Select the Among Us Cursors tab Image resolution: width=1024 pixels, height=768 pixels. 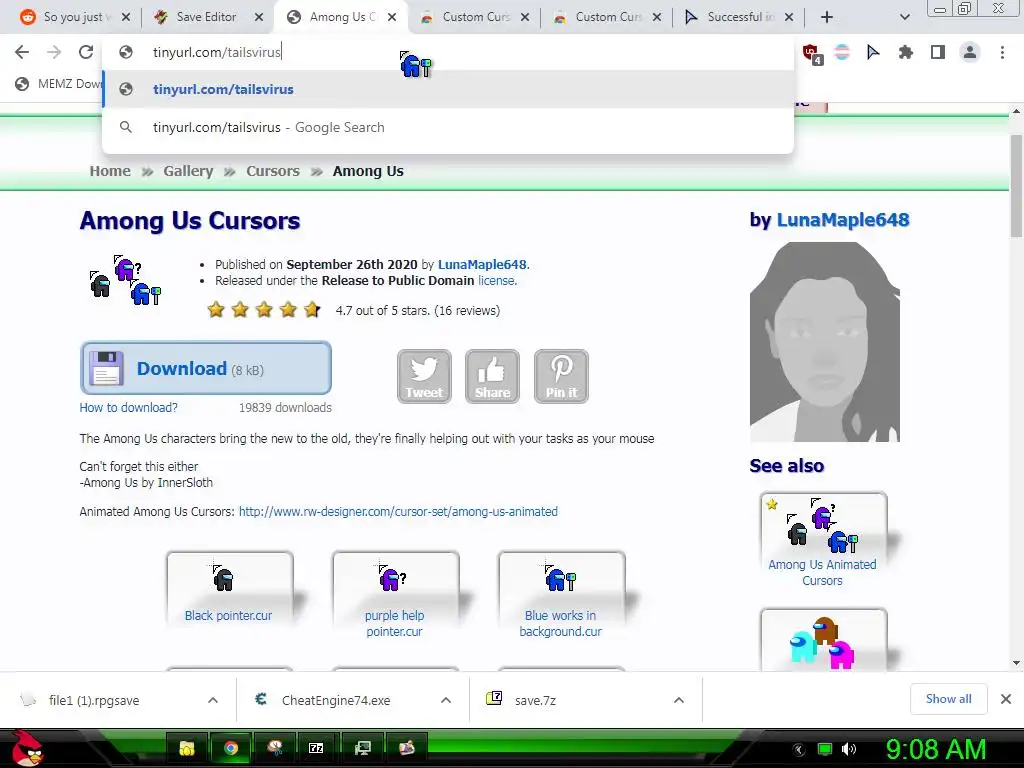[x=342, y=17]
